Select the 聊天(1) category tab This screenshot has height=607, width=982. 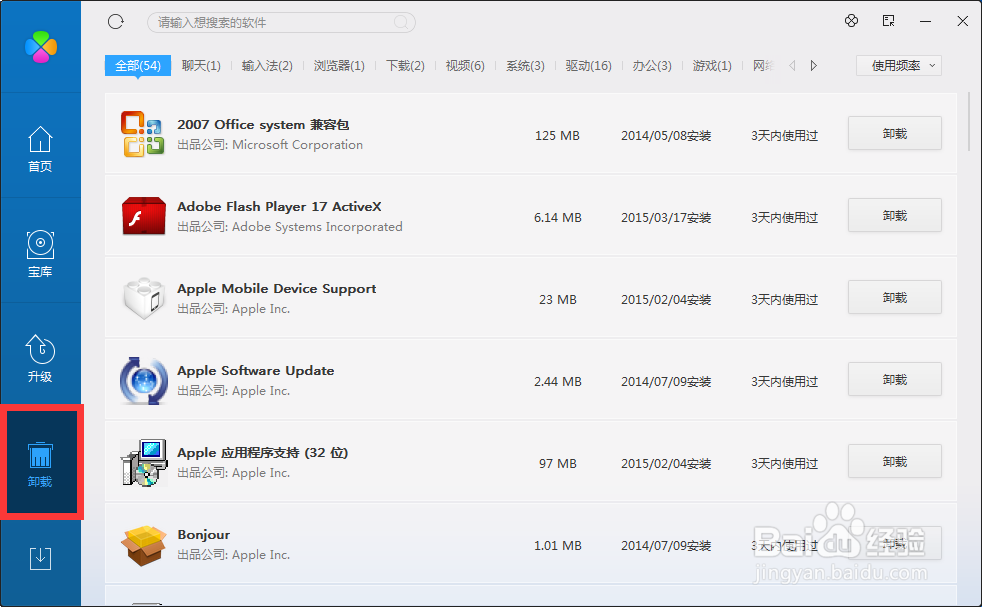click(201, 65)
